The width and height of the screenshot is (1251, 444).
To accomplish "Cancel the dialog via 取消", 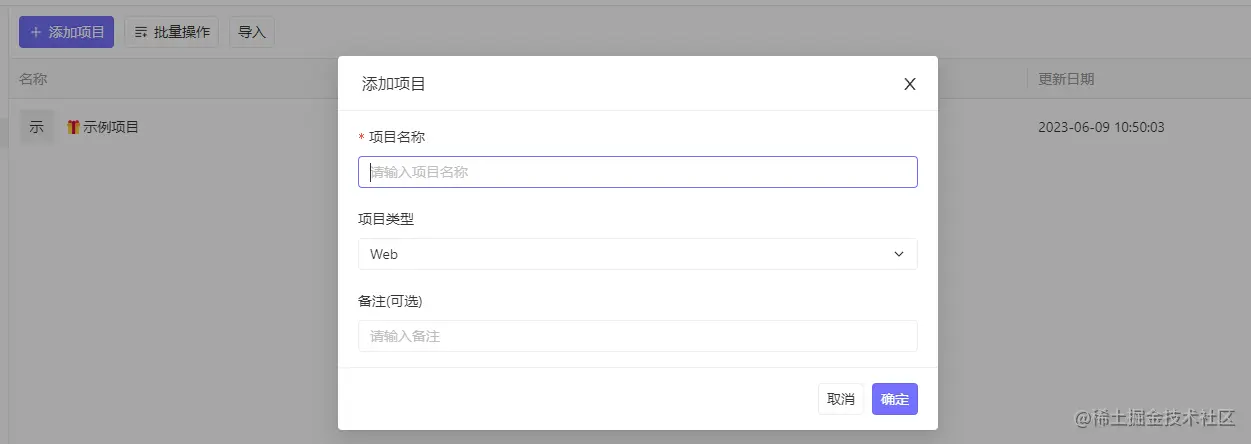I will [x=841, y=399].
